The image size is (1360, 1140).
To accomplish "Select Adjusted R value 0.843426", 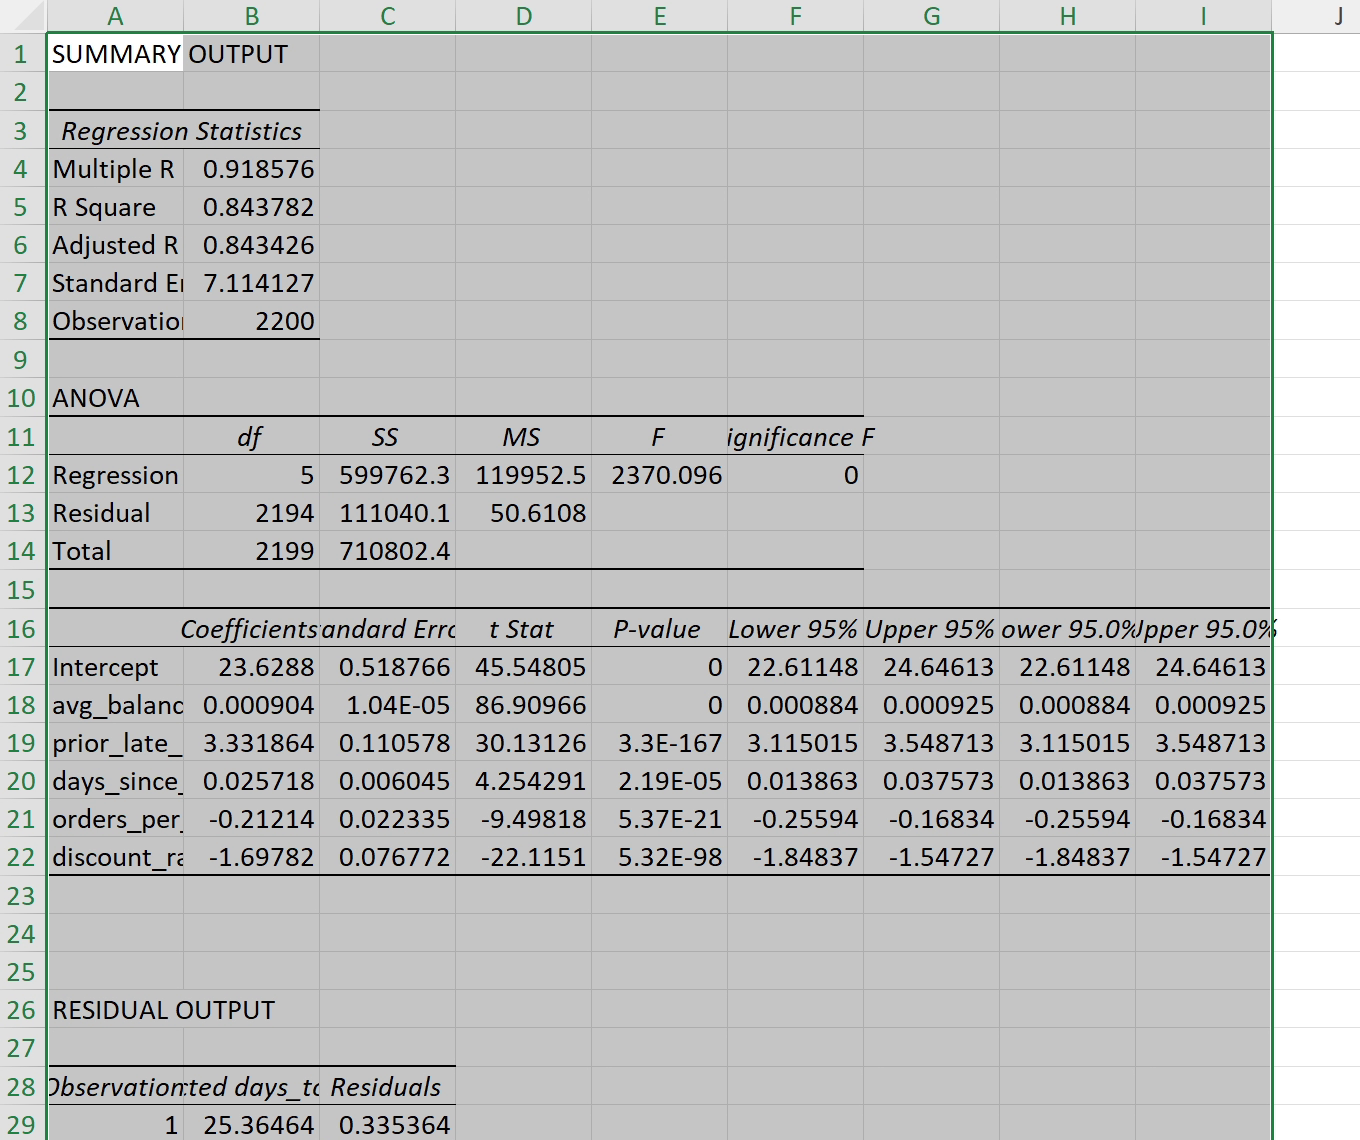I will pyautogui.click(x=251, y=245).
